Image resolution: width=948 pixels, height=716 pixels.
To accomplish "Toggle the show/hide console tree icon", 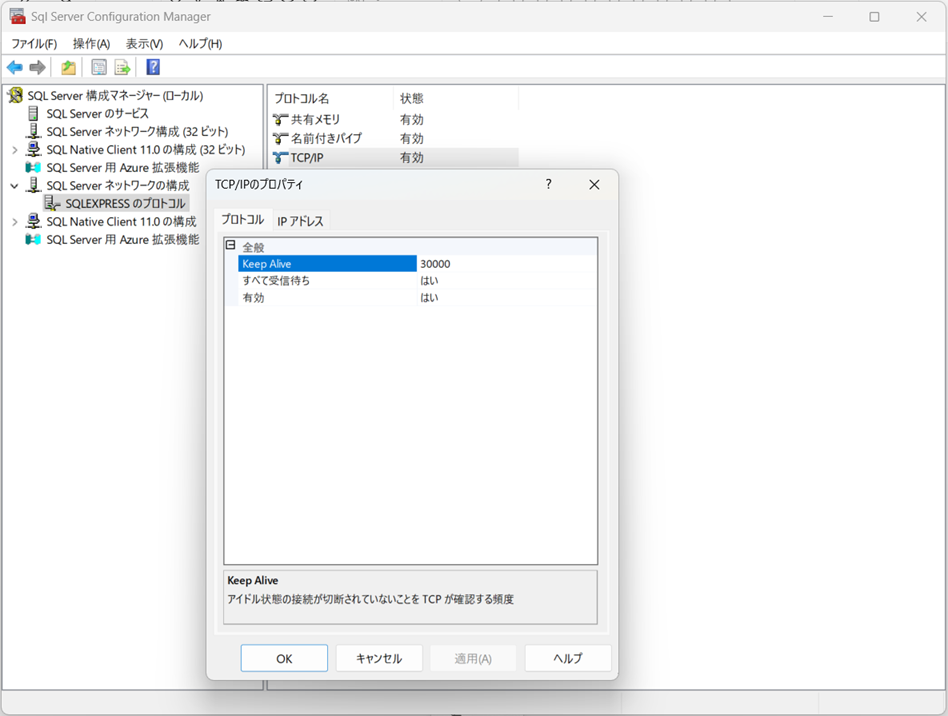I will point(99,67).
